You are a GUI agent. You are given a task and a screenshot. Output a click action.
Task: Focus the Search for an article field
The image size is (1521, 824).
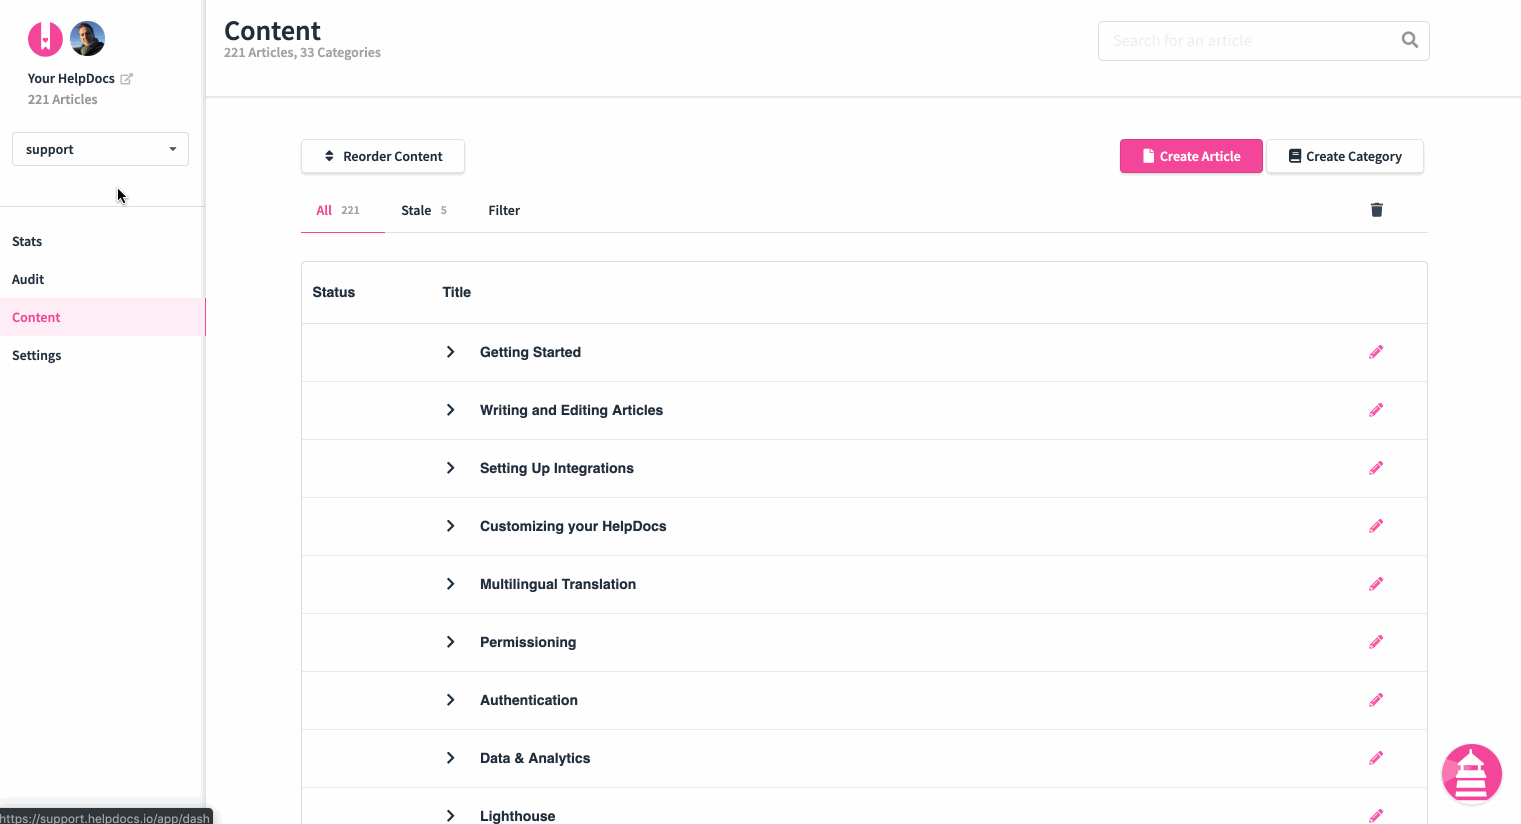[1264, 41]
